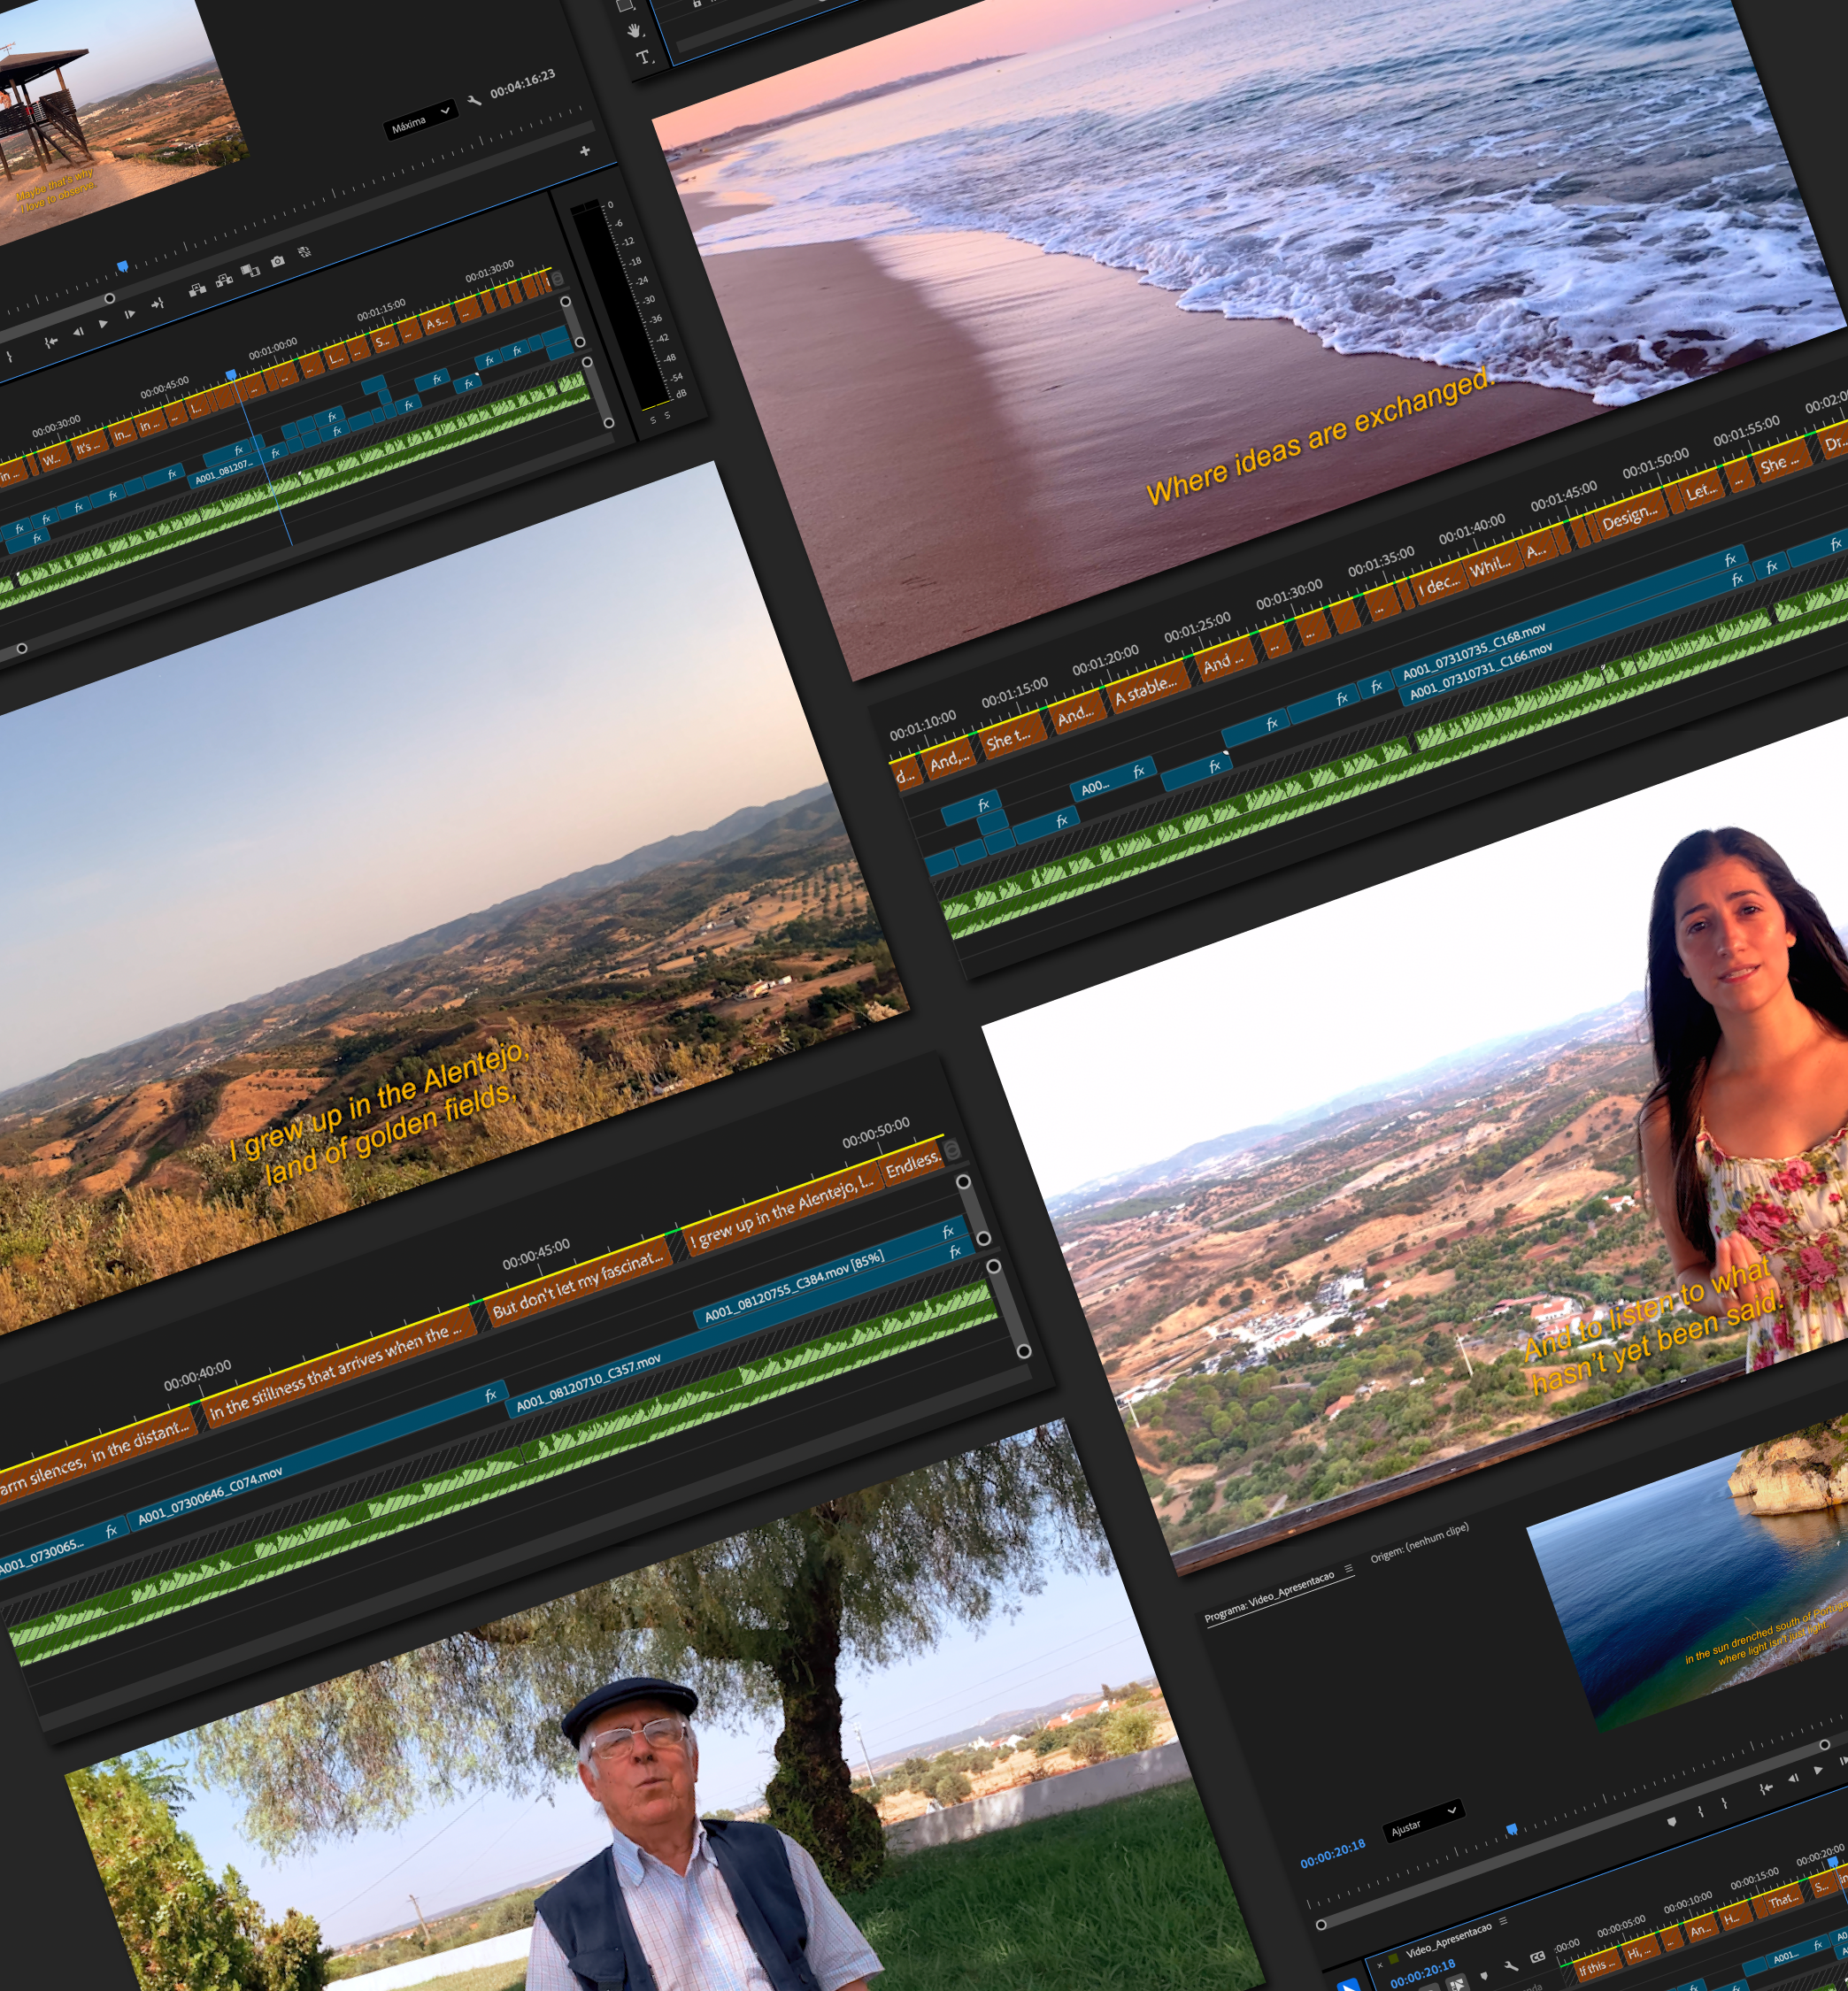
Task: Select the Hand tool
Action: point(634,31)
